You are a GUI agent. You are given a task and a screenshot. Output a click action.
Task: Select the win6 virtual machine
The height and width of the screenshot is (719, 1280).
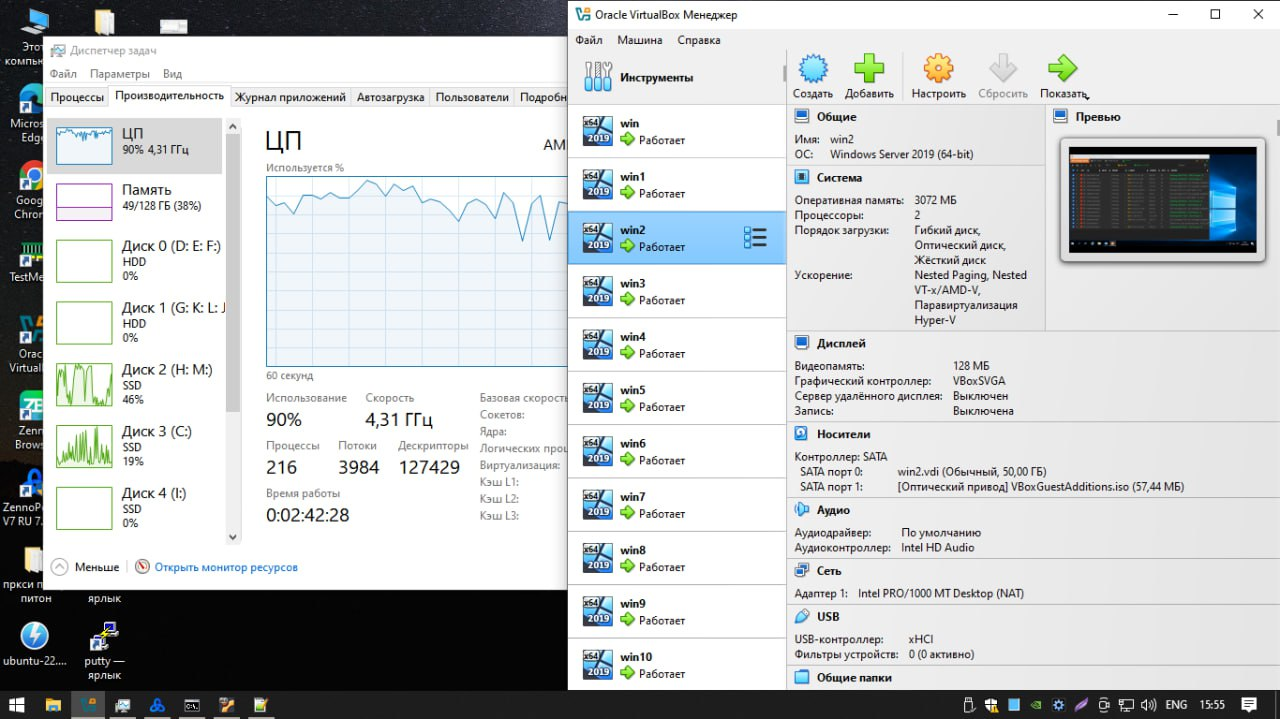677,451
